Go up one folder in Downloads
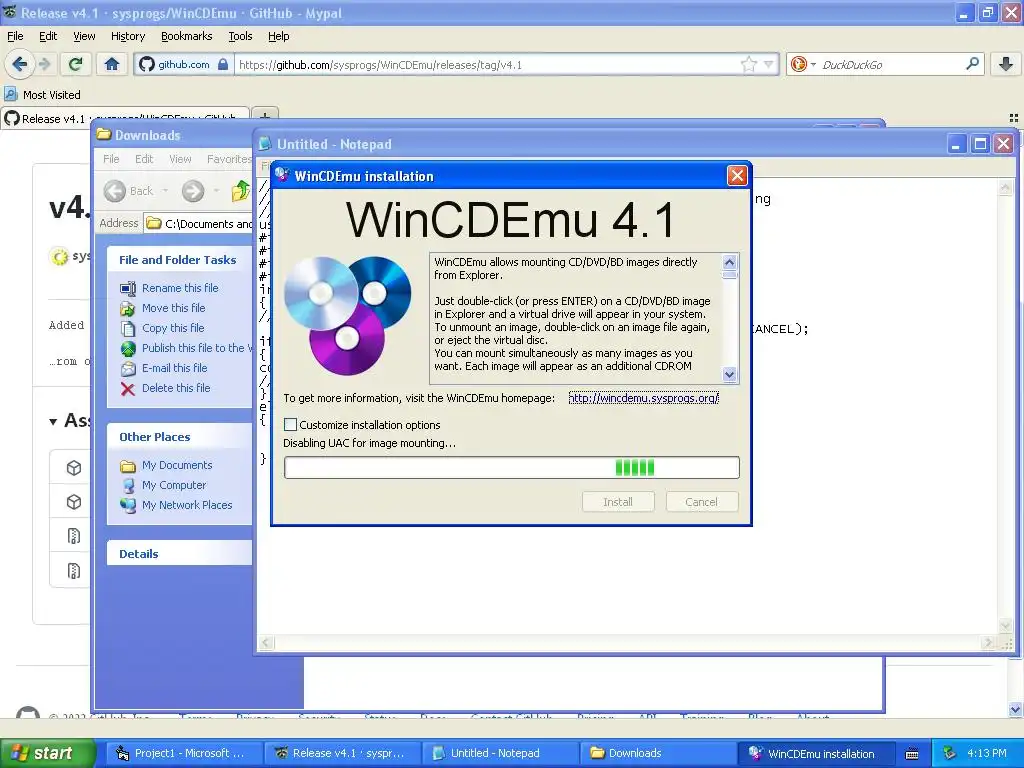 pyautogui.click(x=240, y=191)
